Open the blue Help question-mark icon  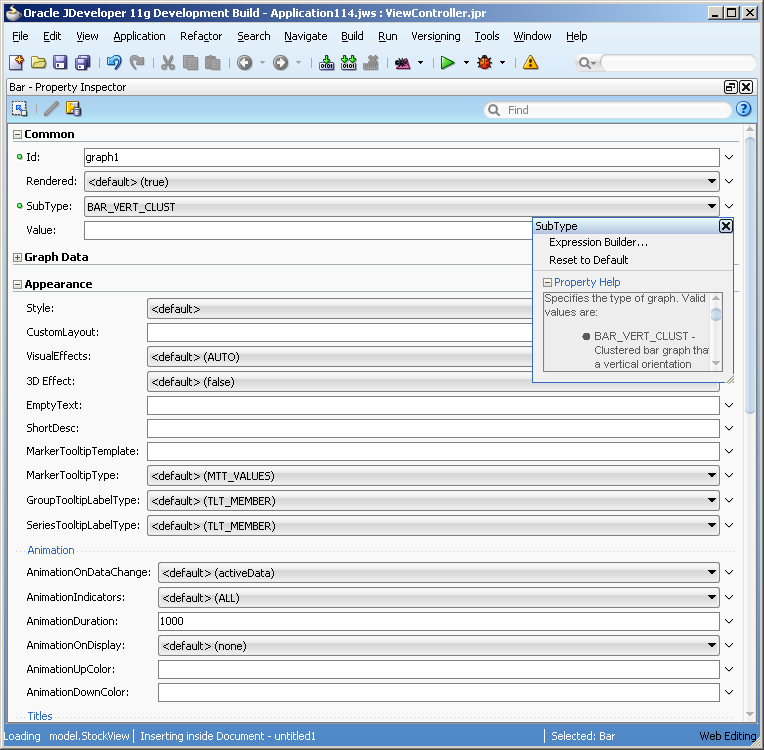click(744, 109)
